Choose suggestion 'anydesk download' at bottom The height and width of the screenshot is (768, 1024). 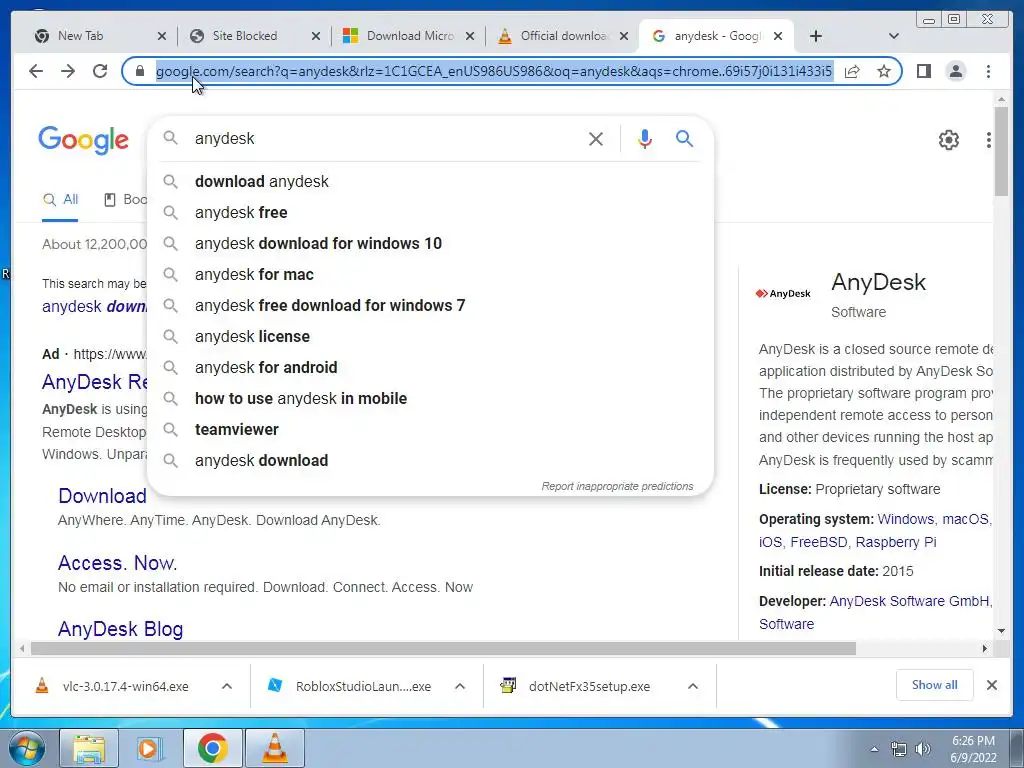click(x=431, y=460)
